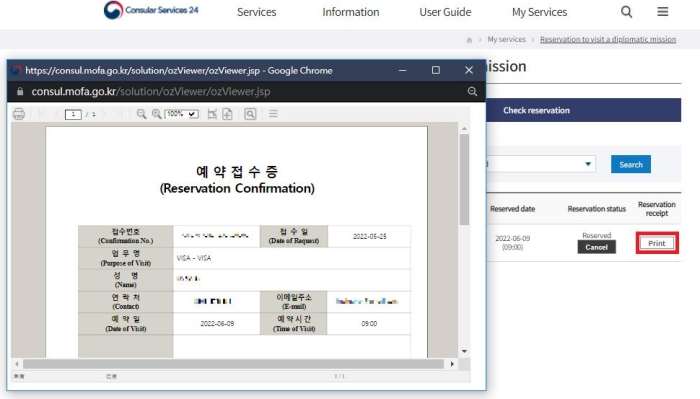Click Reservation to visit a diplomatic mission breadcrumb
Image resolution: width=700 pixels, height=399 pixels.
[608, 39]
